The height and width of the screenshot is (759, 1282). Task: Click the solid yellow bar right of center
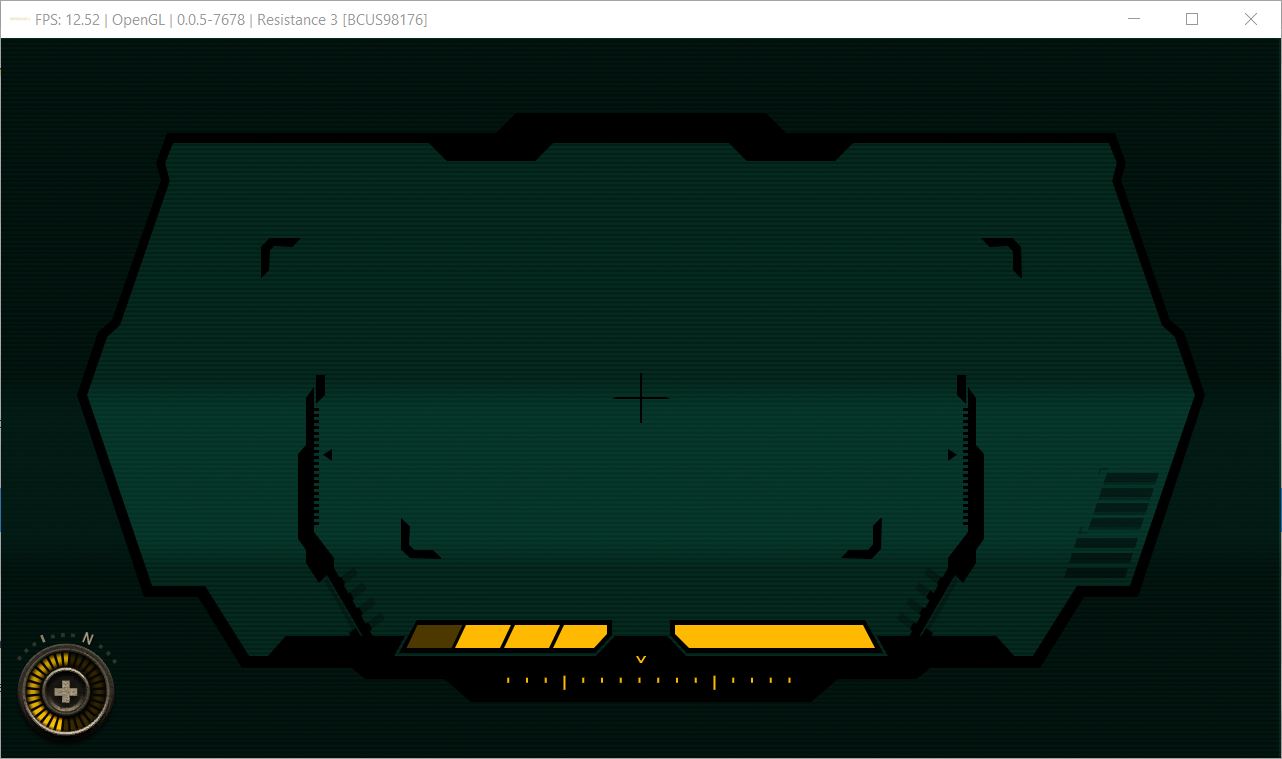[x=773, y=637]
